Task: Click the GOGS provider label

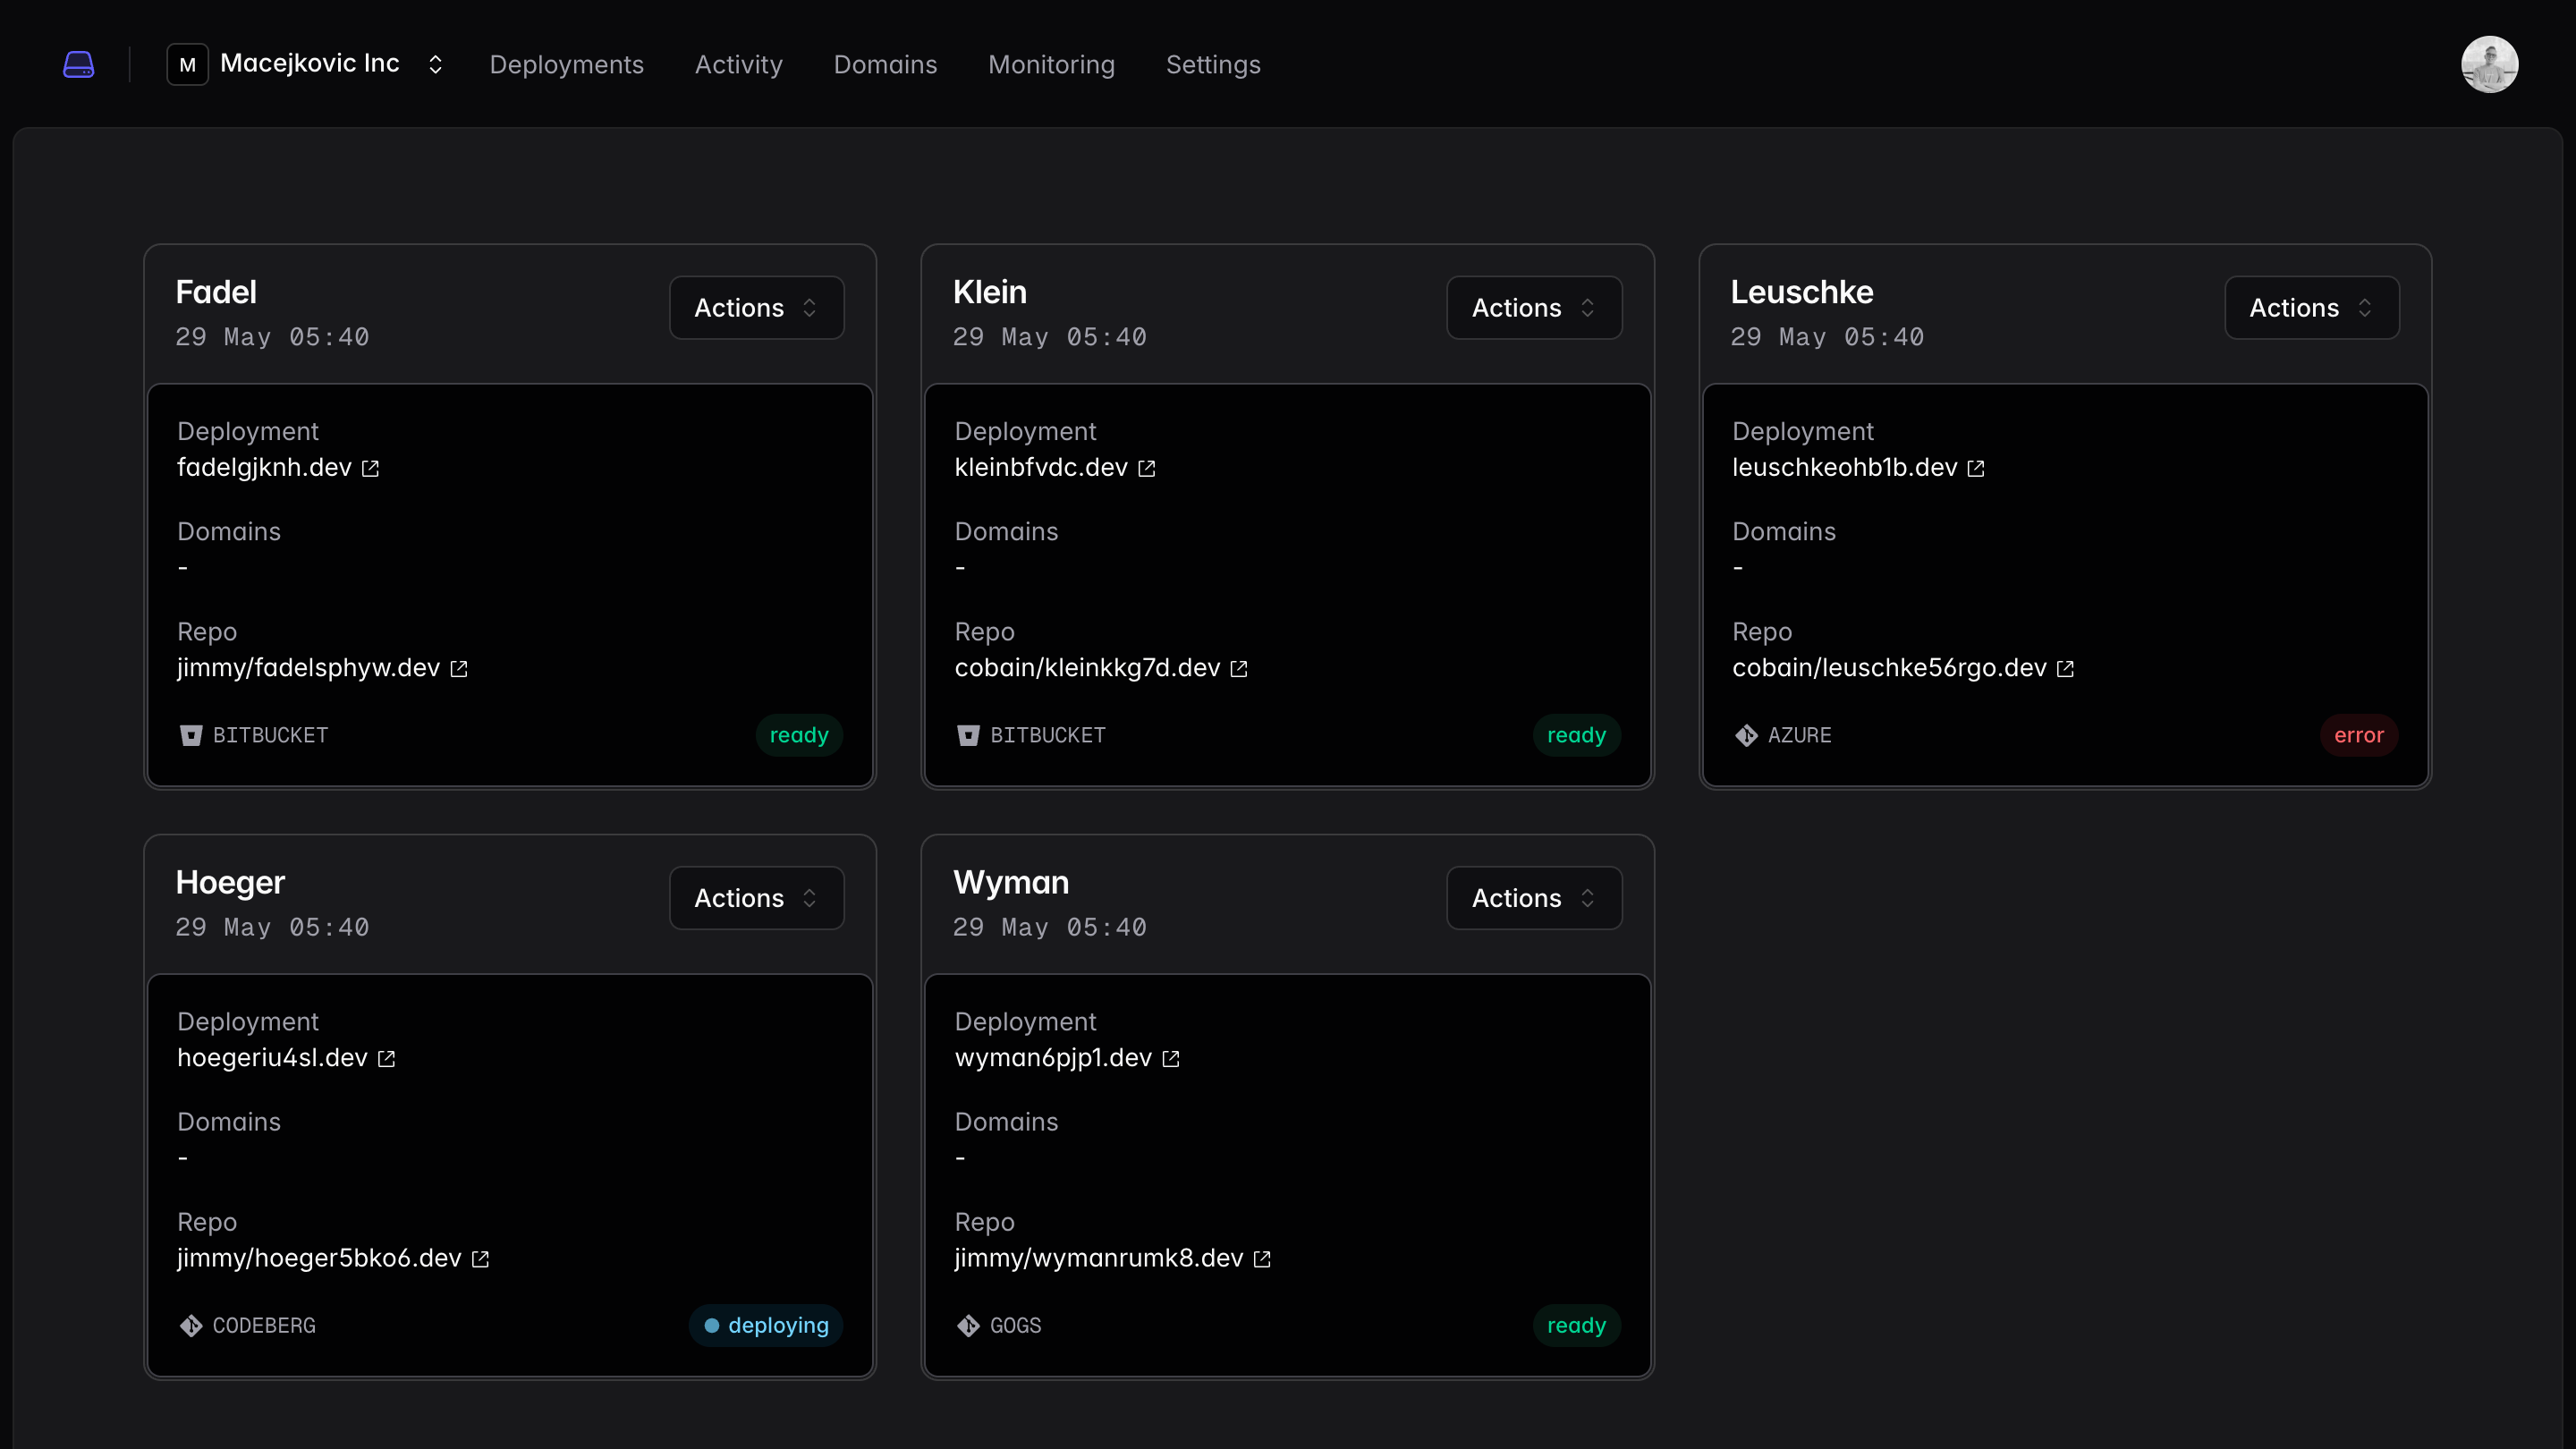Action: click(x=1015, y=1326)
